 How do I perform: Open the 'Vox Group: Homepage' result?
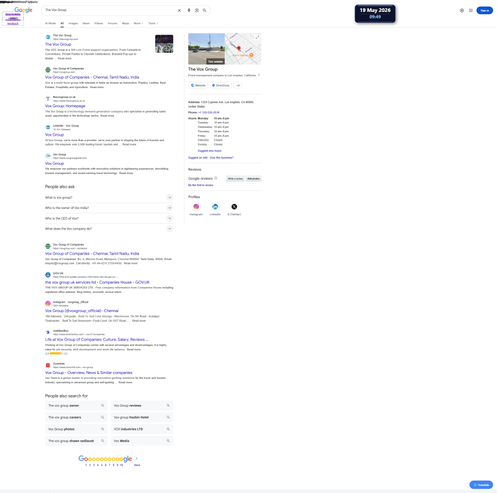click(x=65, y=106)
